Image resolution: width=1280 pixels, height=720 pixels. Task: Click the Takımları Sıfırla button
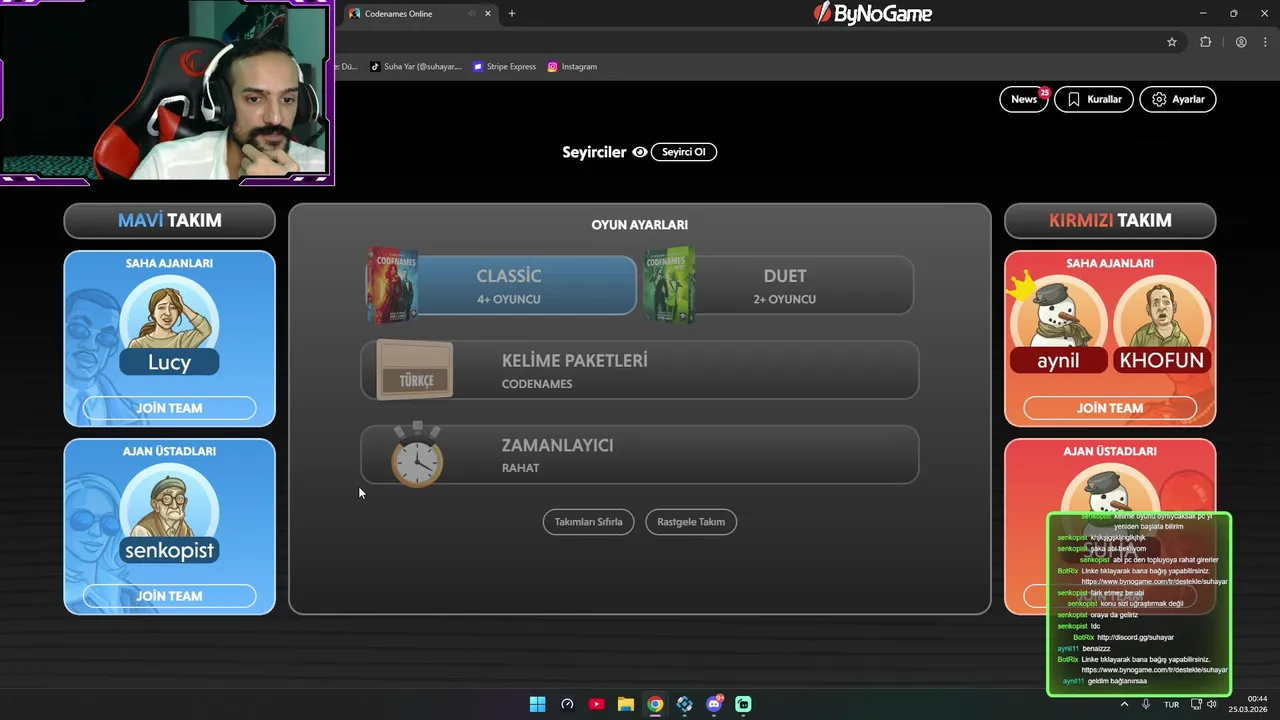588,522
